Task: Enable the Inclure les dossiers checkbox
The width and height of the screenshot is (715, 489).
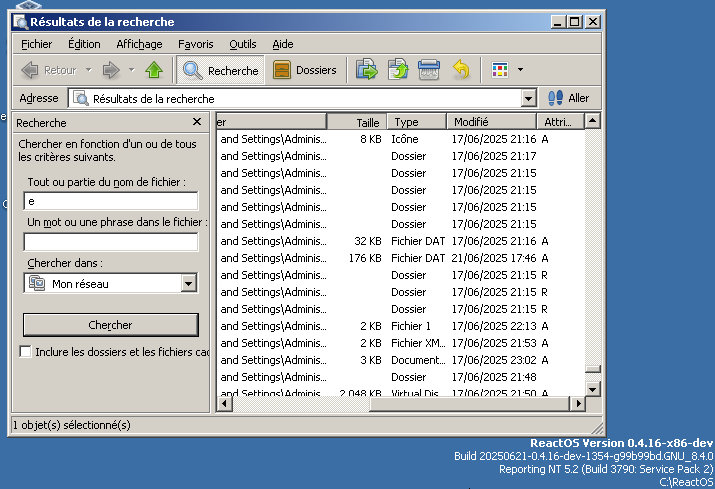Action: pyautogui.click(x=26, y=352)
